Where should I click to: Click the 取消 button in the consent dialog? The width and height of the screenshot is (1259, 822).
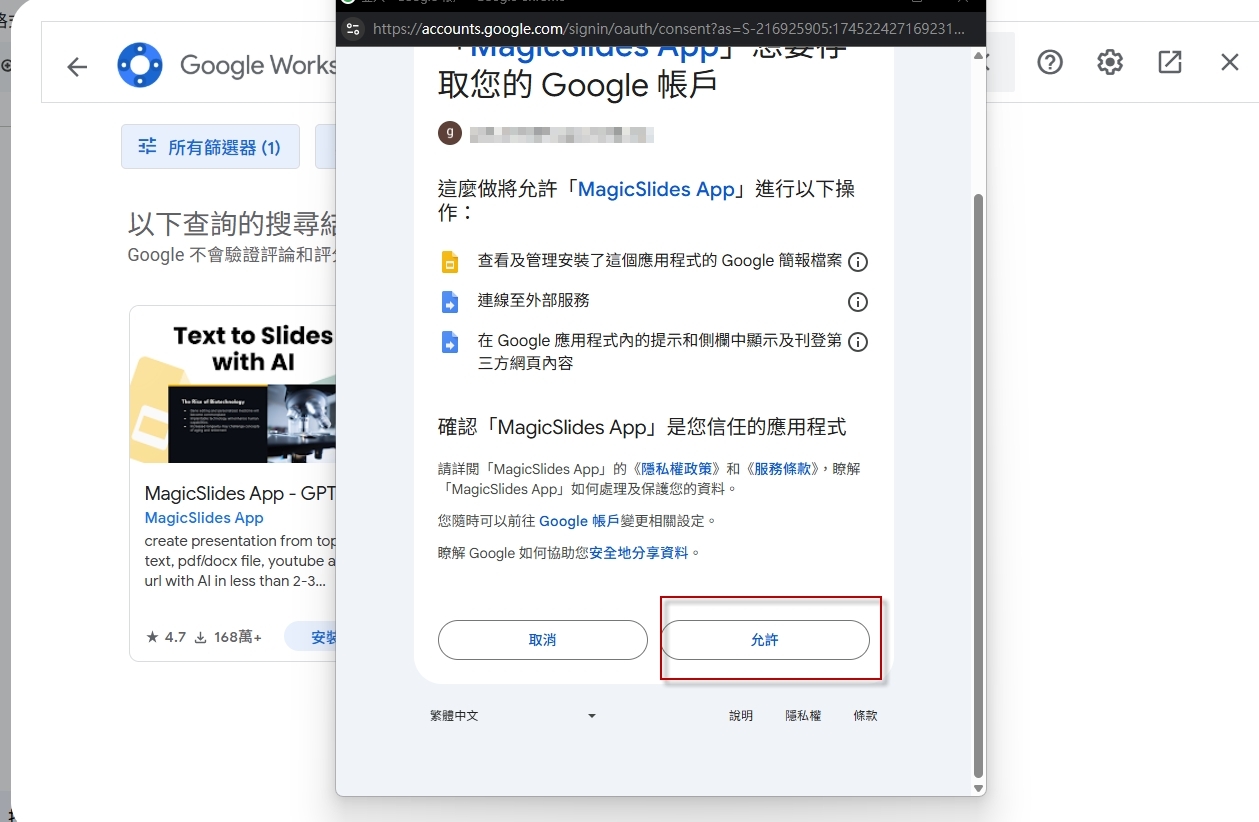(x=542, y=640)
